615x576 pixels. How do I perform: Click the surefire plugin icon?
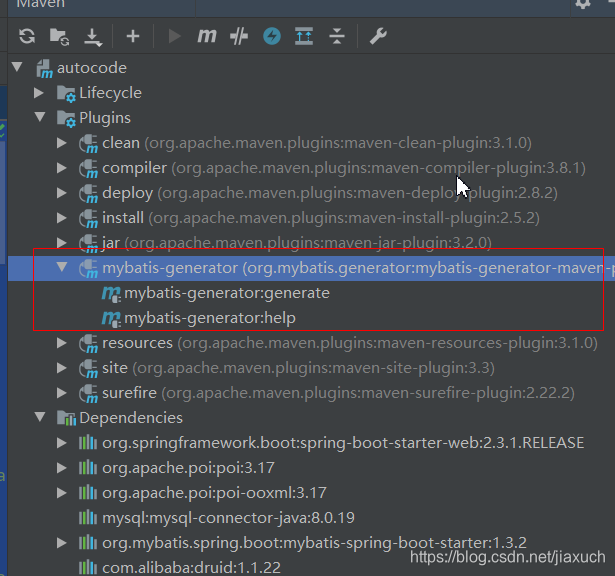pyautogui.click(x=88, y=394)
